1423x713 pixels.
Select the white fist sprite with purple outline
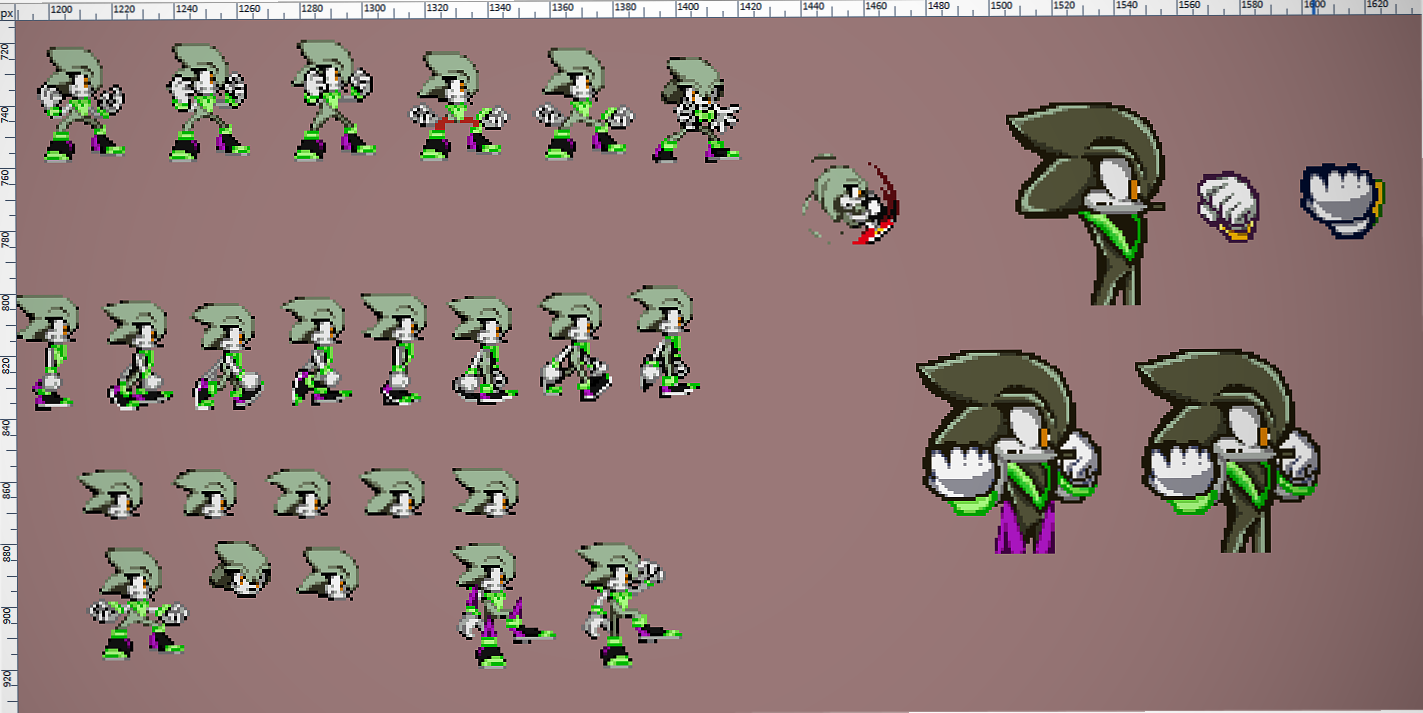pyautogui.click(x=1228, y=206)
